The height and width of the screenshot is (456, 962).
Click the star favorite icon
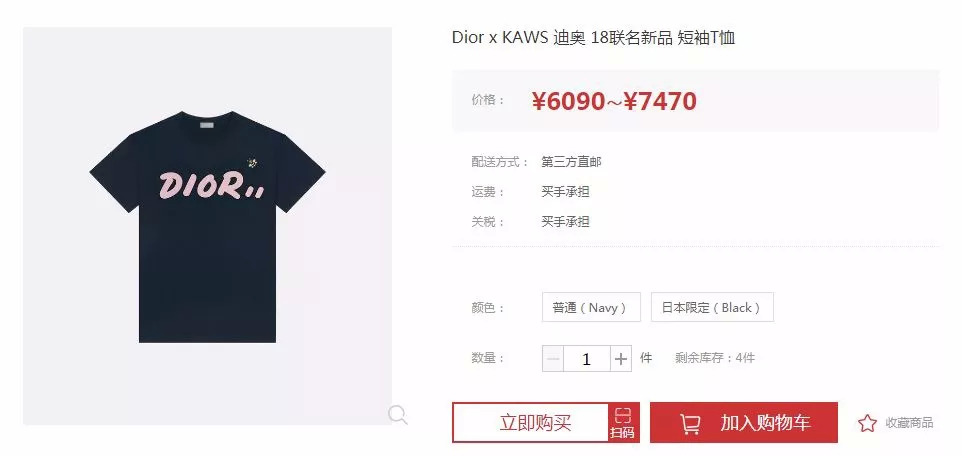point(867,423)
